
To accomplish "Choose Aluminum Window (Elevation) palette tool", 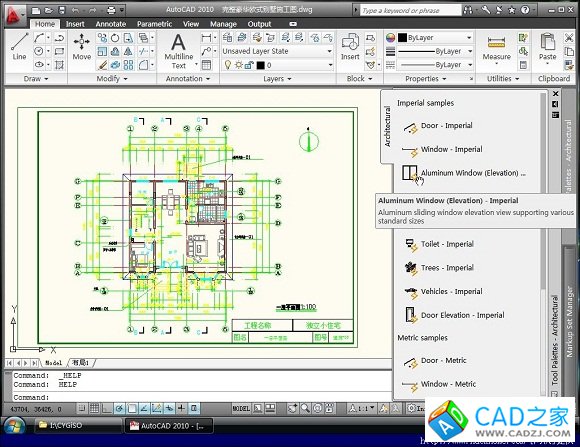I will pos(464,173).
